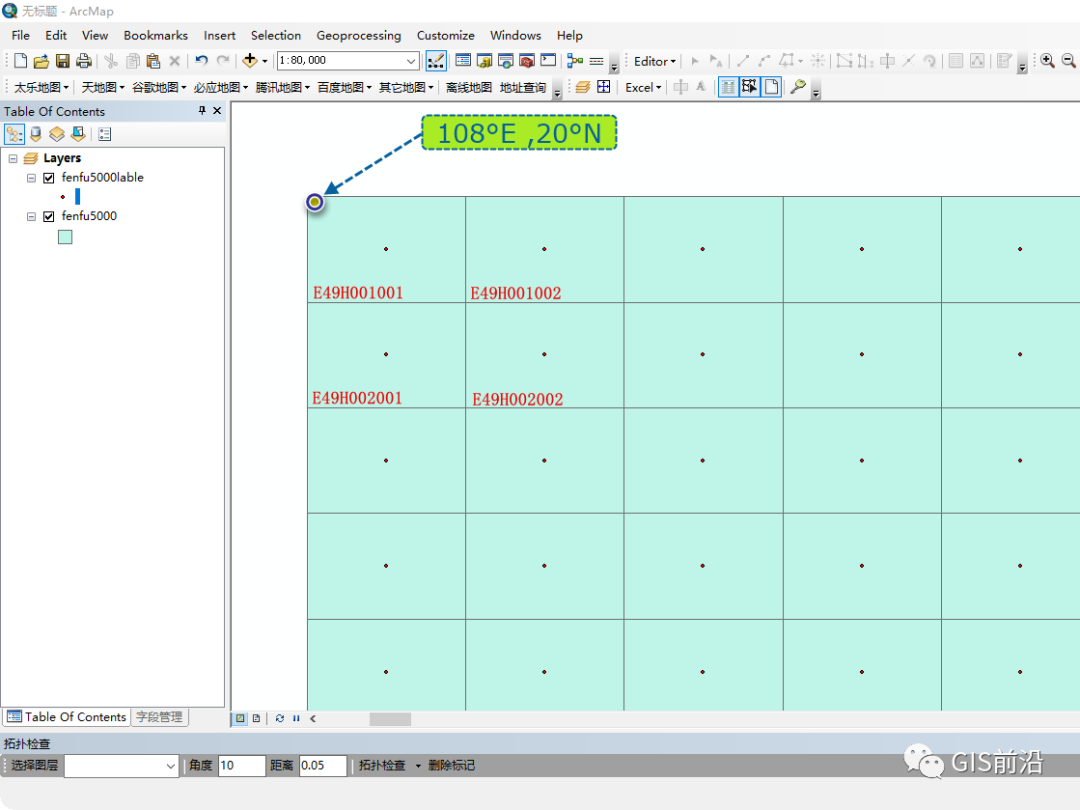Toggle the select-features-by-rectangle icon
The height and width of the screenshot is (810, 1080).
click(749, 87)
